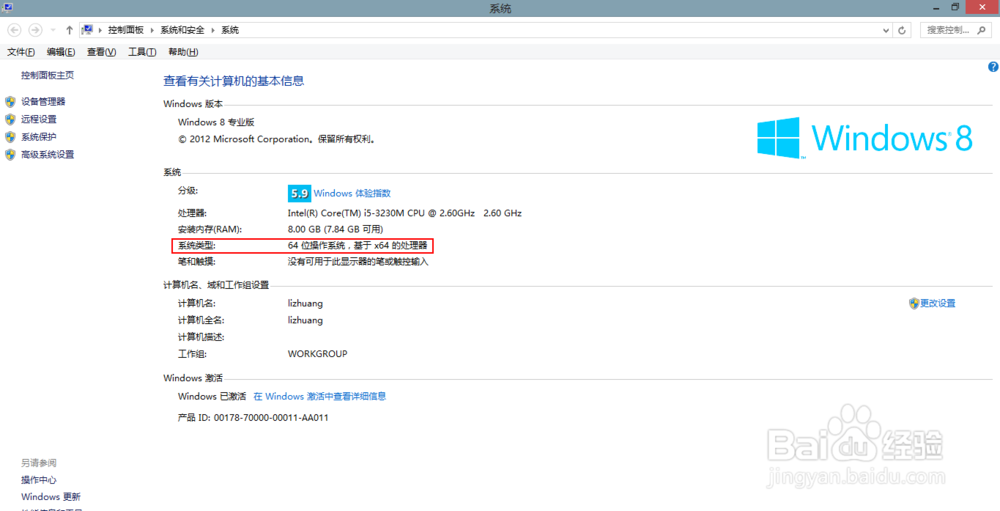
Task: Click the Windows 8 logo
Action: coord(865,137)
